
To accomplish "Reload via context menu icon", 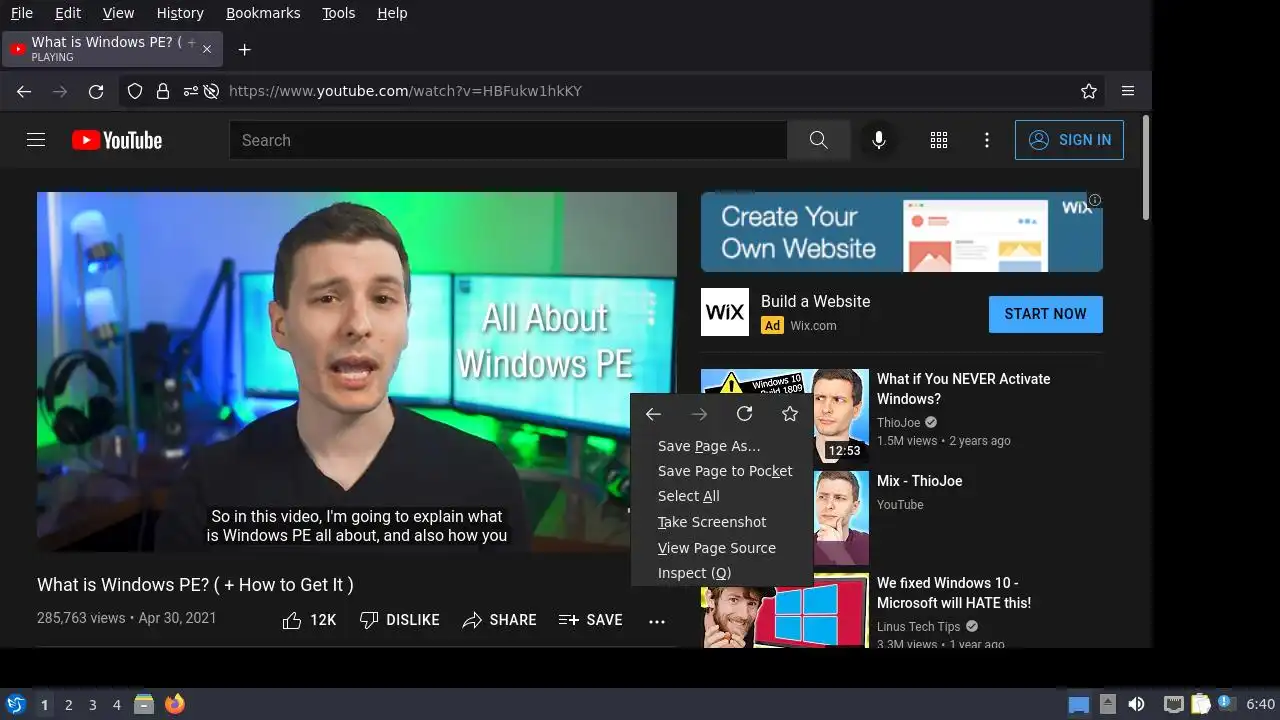I will (744, 414).
